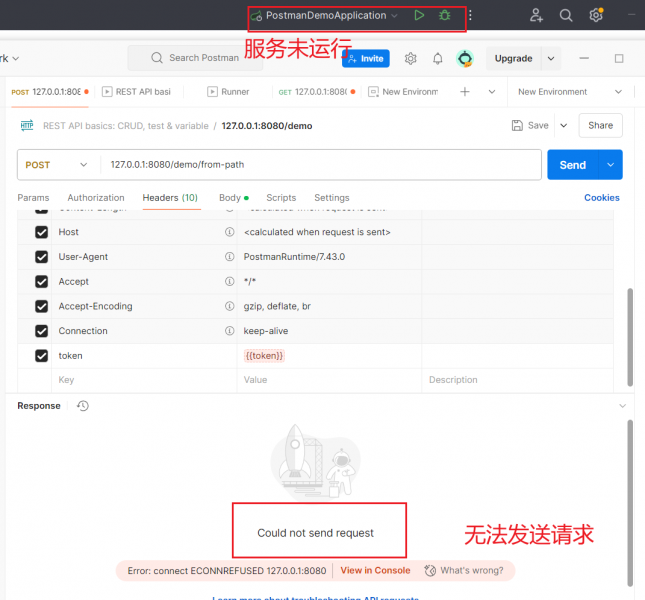Show info for the Host header
This screenshot has height=600, width=645.
[x=230, y=232]
